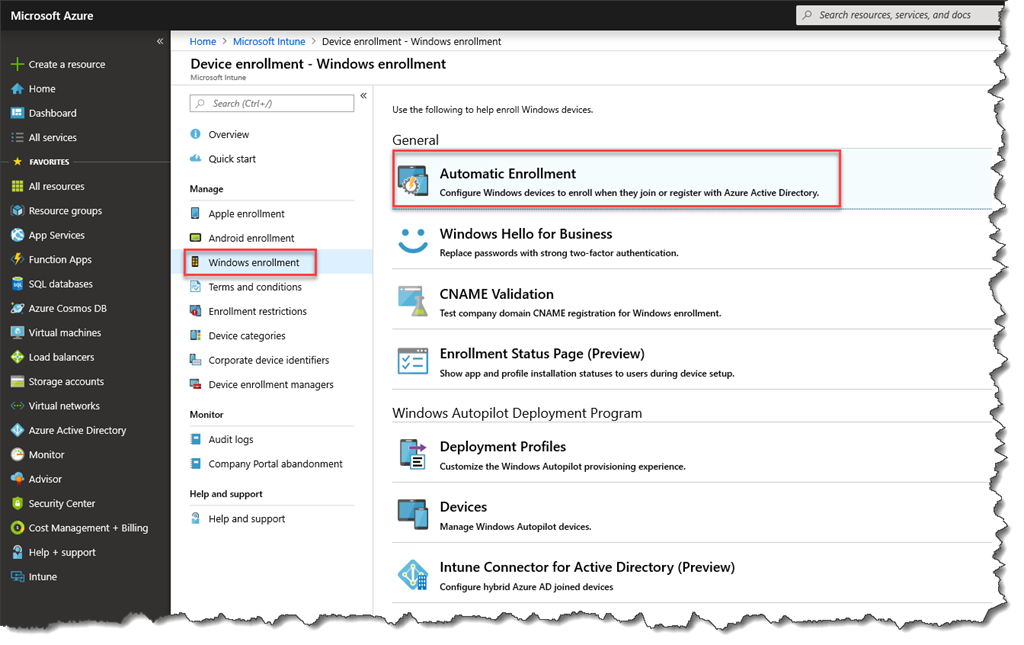Click the CNAME Validation flask icon
The width and height of the screenshot is (1024, 645).
click(x=413, y=301)
